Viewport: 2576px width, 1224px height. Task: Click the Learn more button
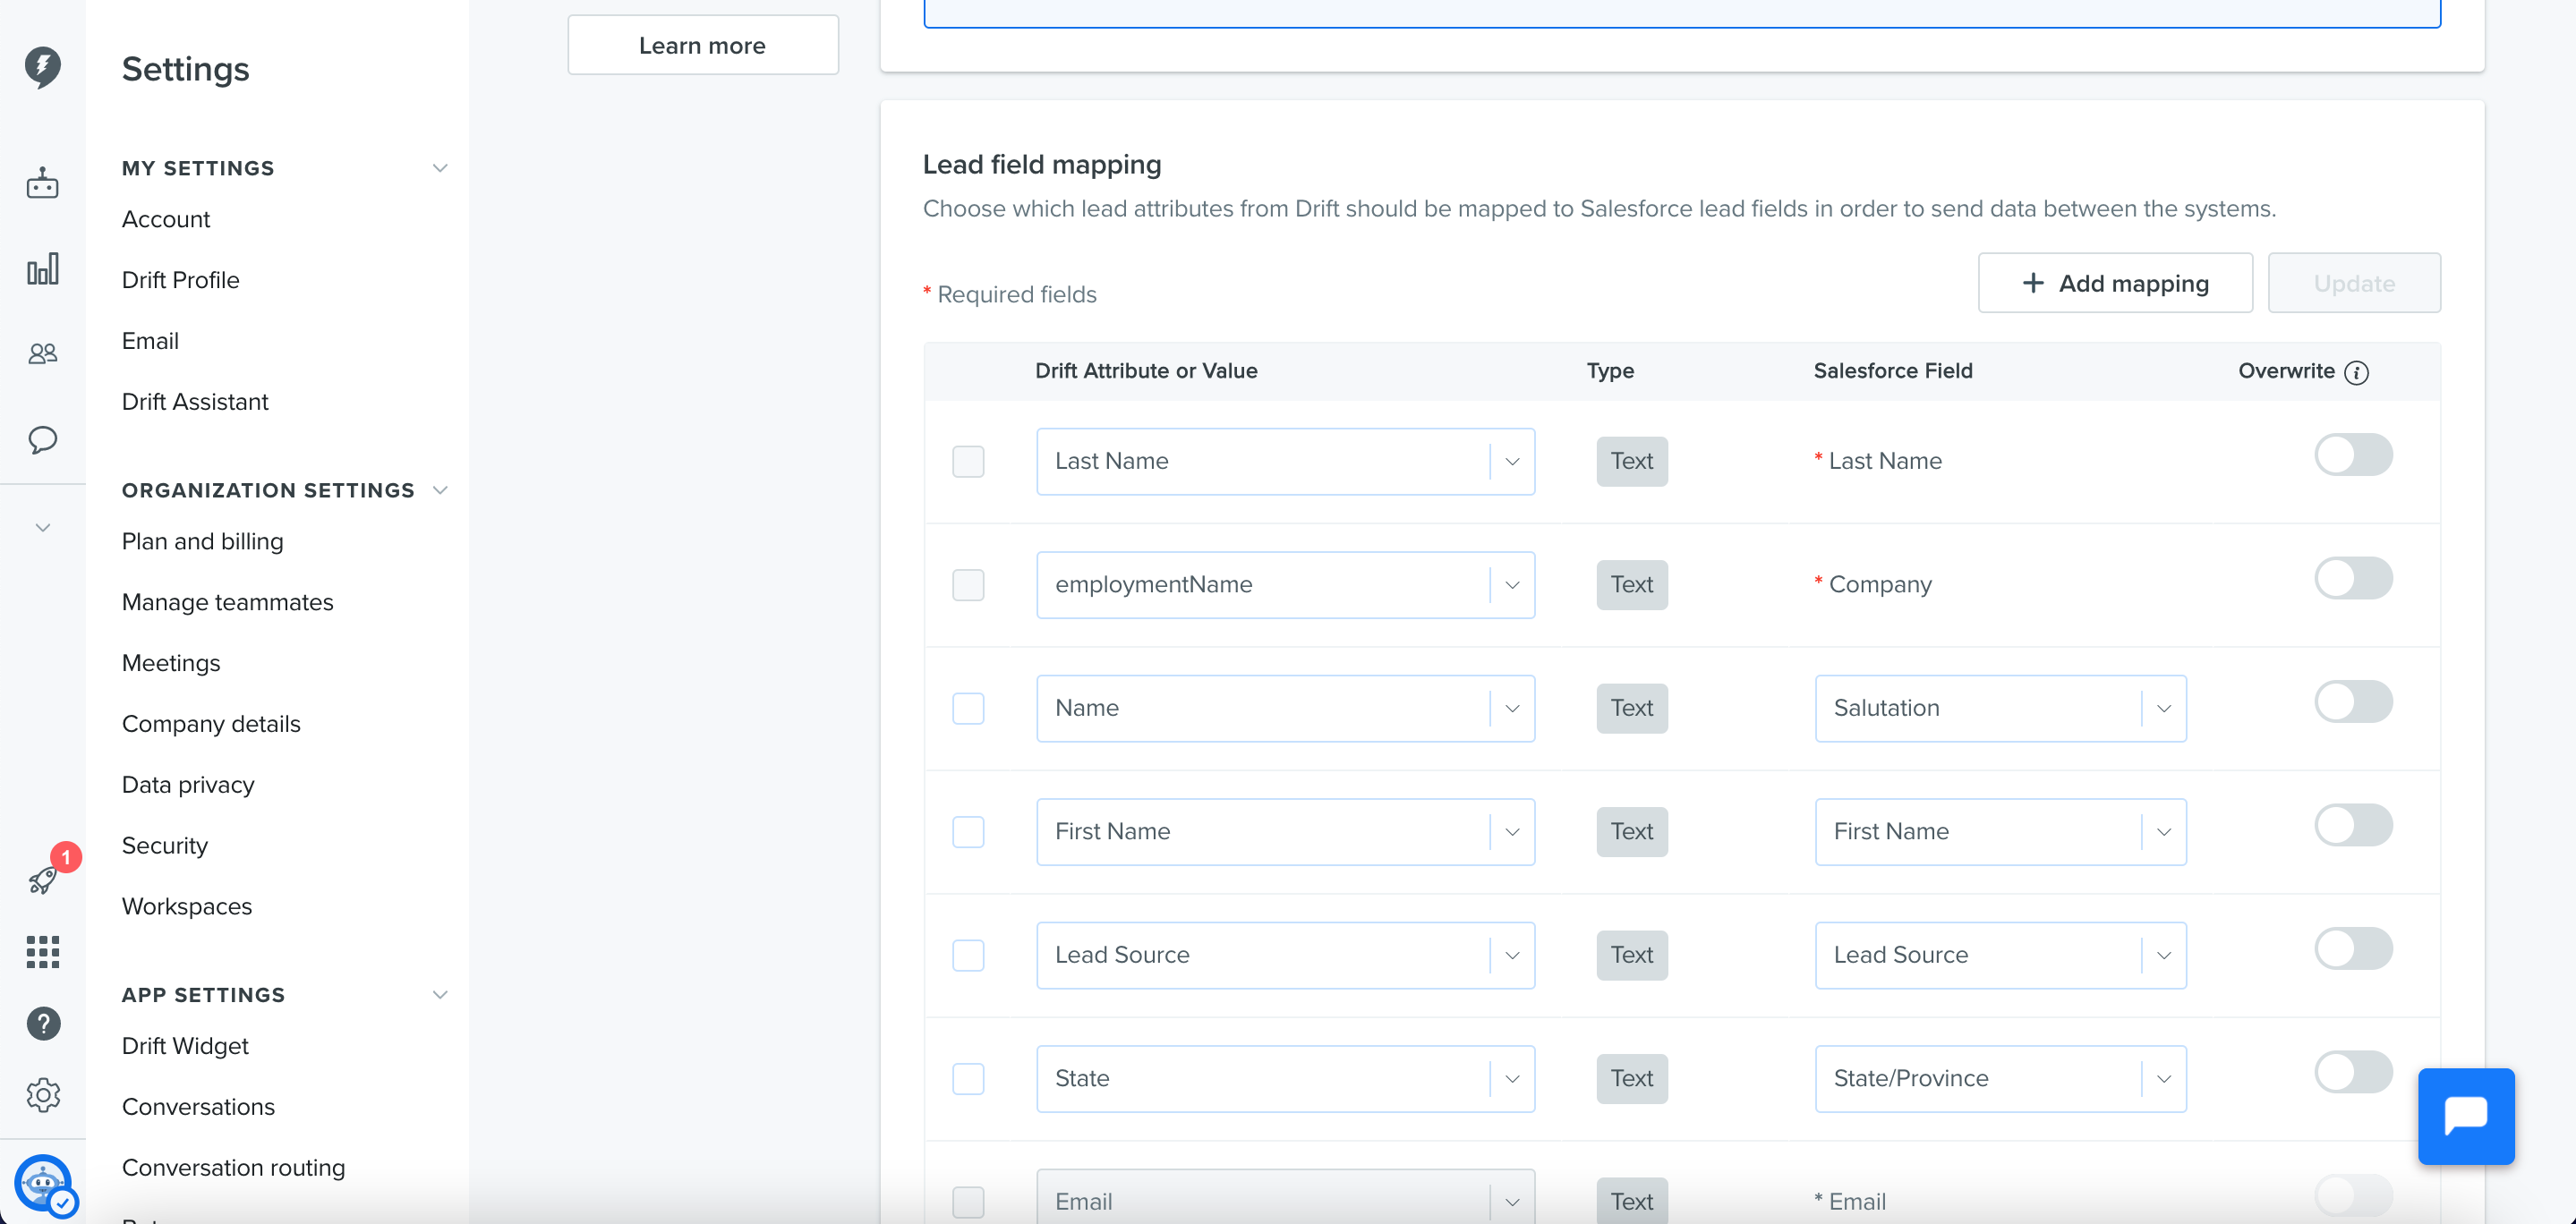pos(702,45)
